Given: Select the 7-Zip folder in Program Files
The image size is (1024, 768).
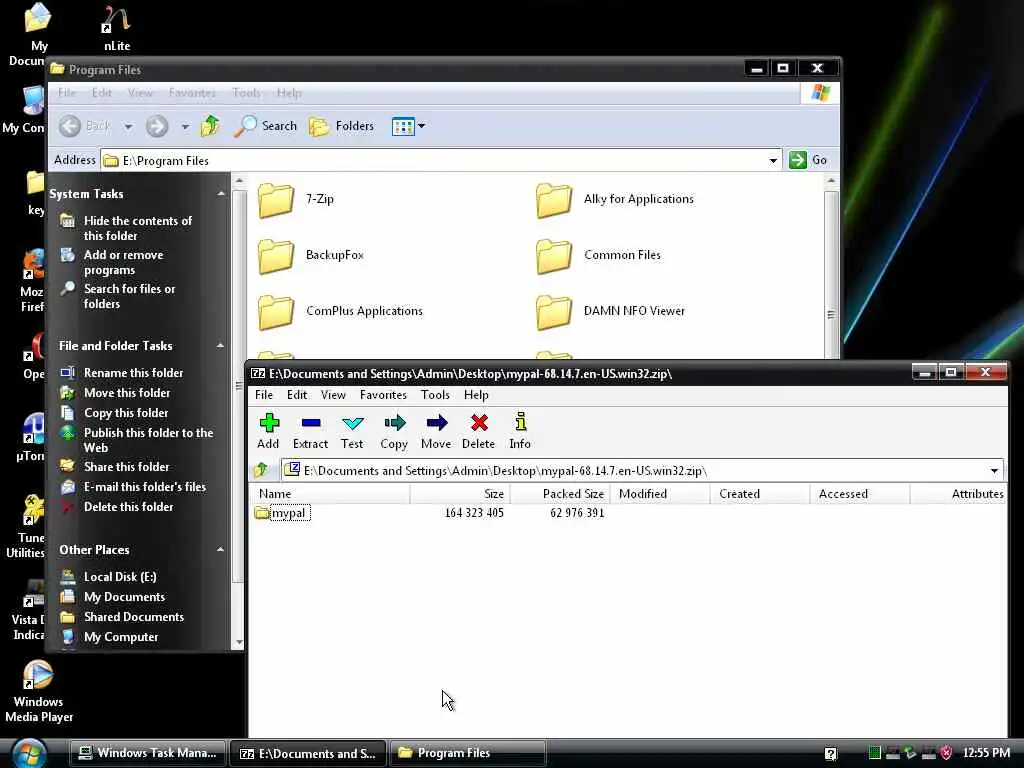Looking at the screenshot, I should click(296, 199).
